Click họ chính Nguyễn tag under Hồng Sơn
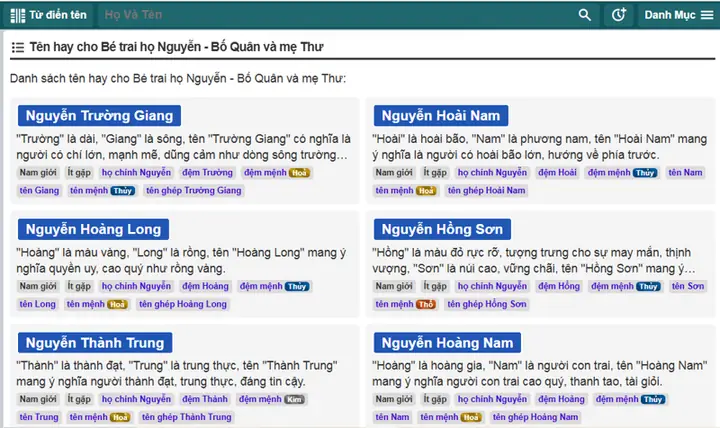Screen dimensions: 720x428 click(x=492, y=286)
